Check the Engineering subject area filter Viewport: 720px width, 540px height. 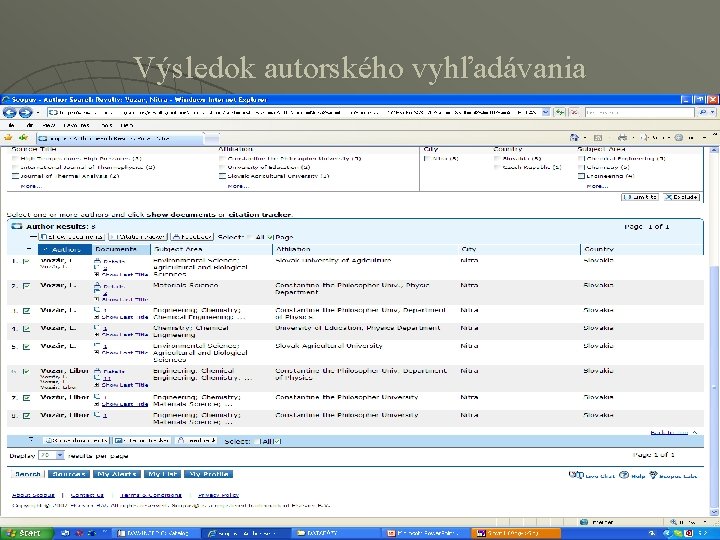pos(581,176)
